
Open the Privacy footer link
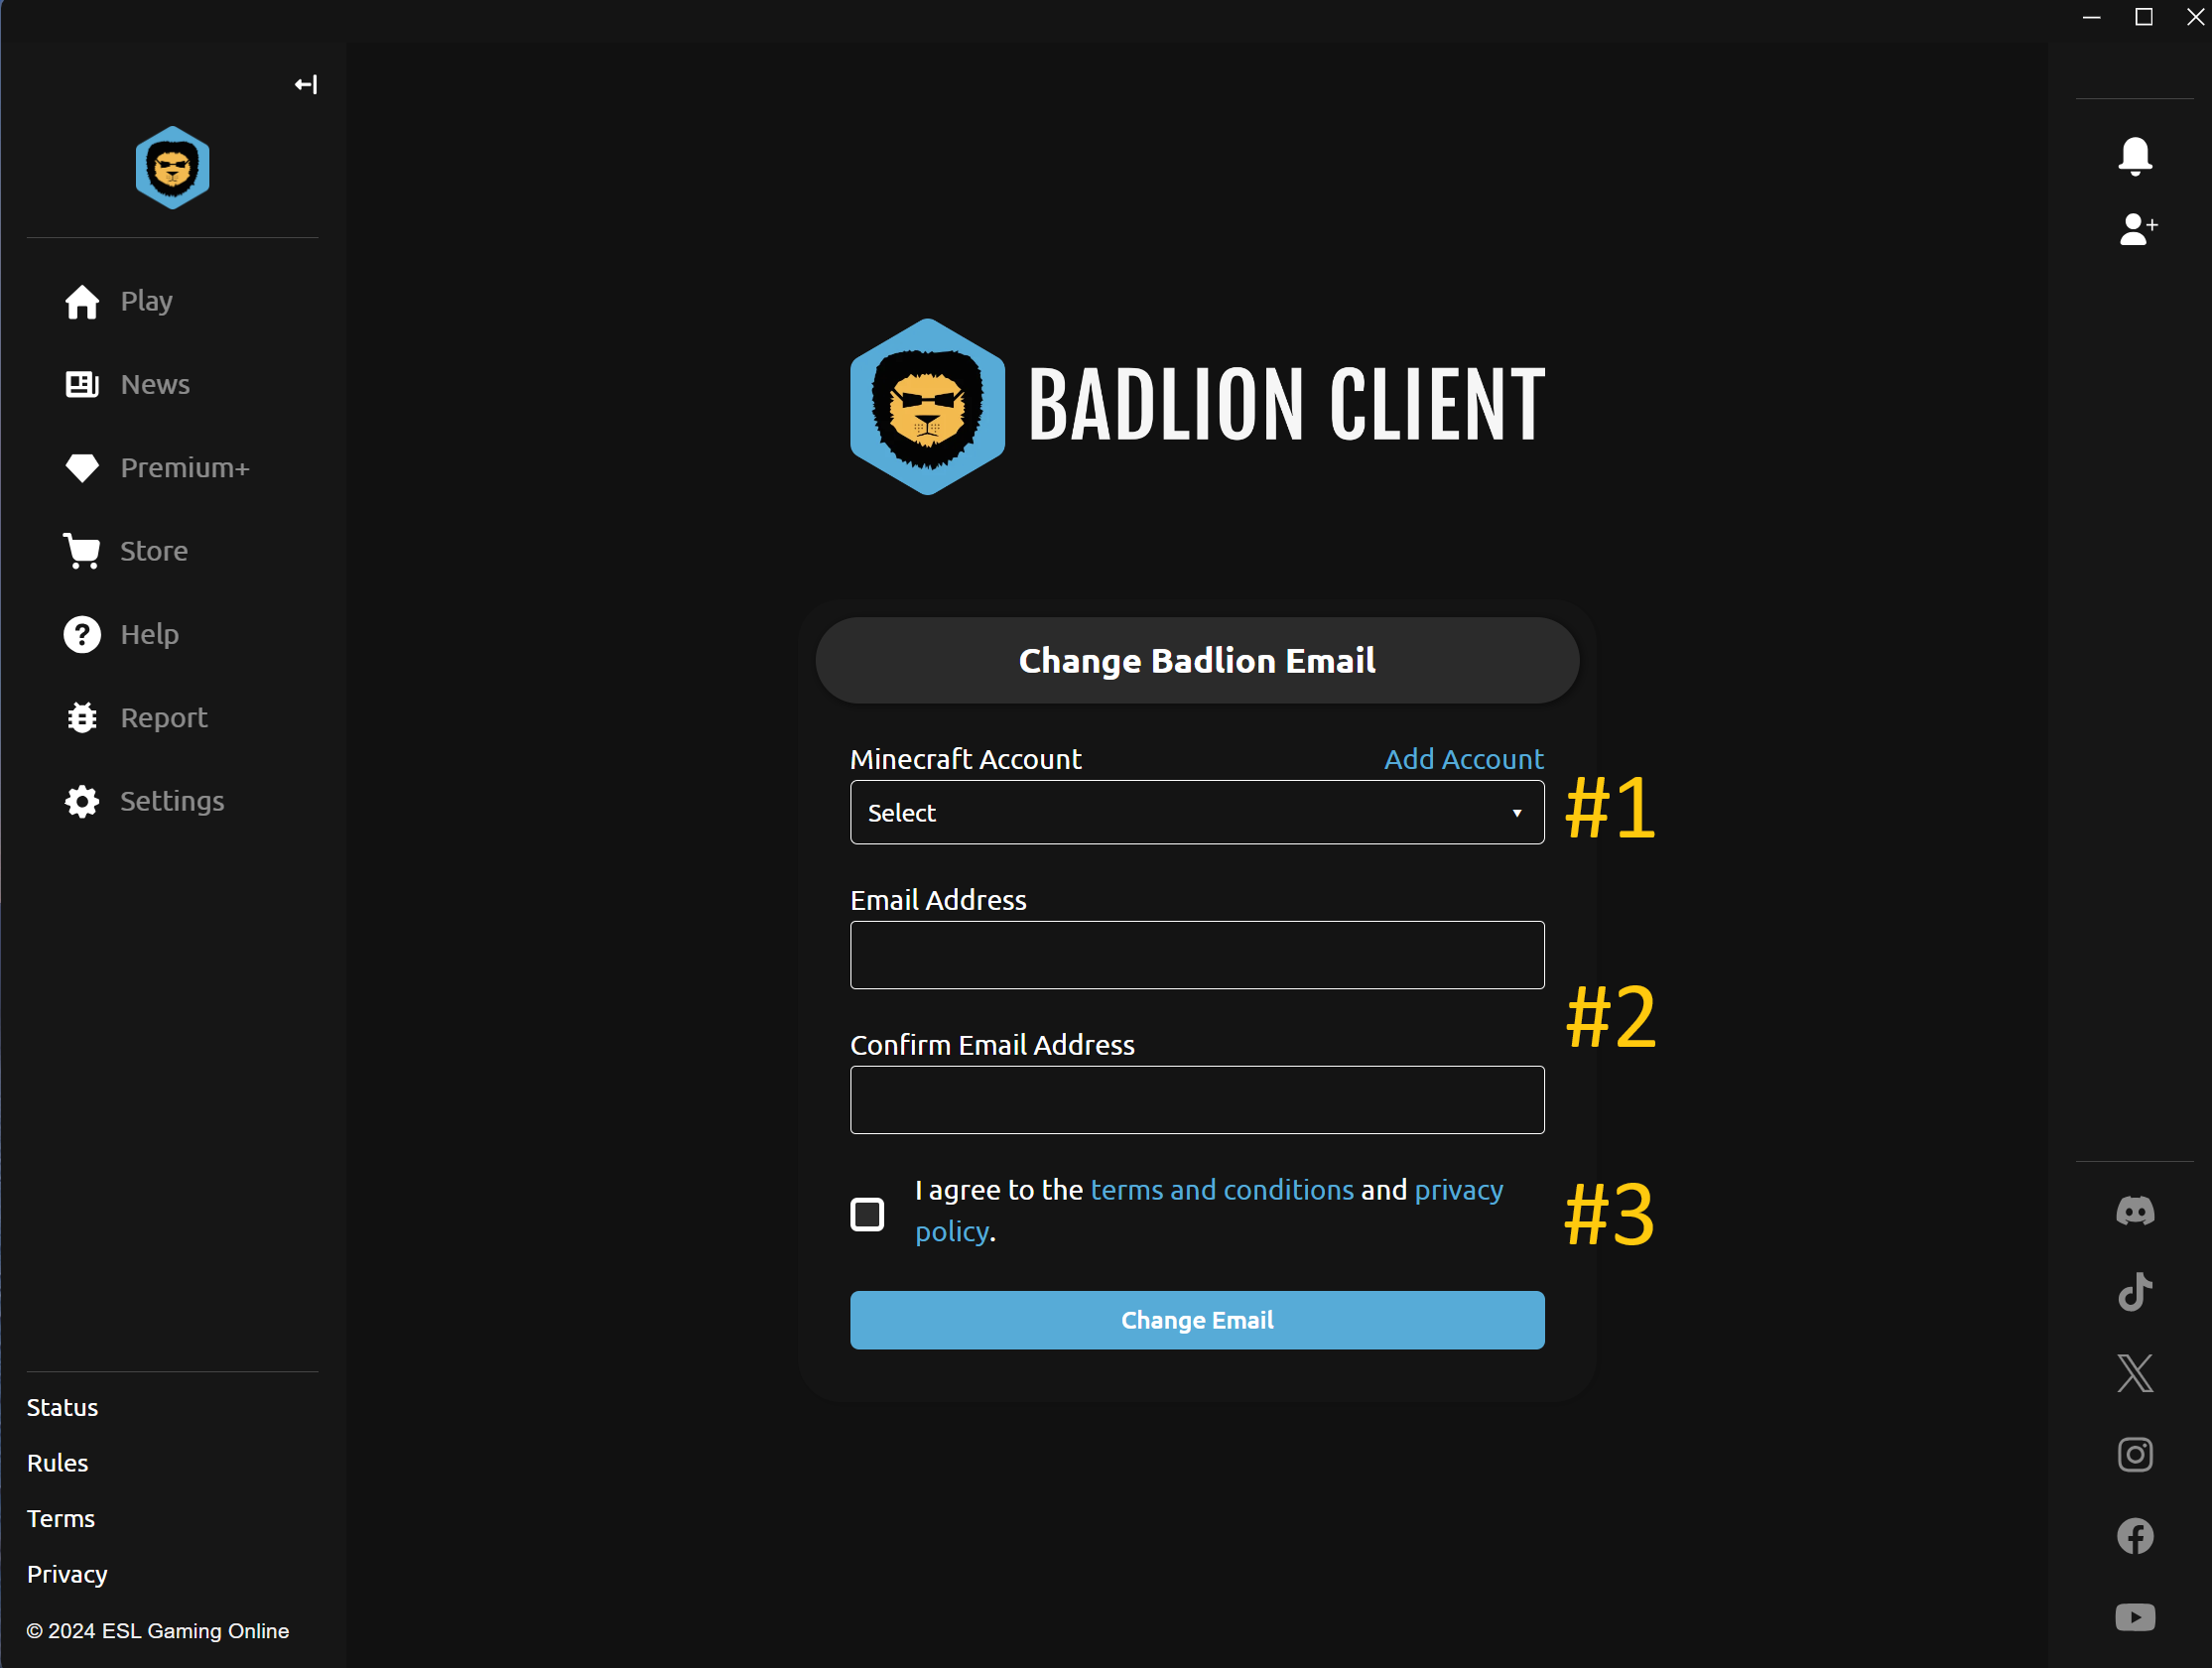coord(67,1574)
